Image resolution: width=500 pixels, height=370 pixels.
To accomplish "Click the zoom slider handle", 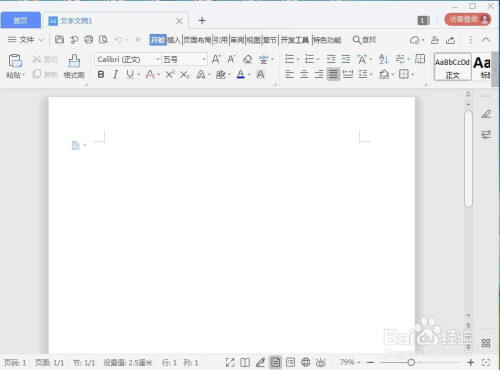I will (x=411, y=362).
